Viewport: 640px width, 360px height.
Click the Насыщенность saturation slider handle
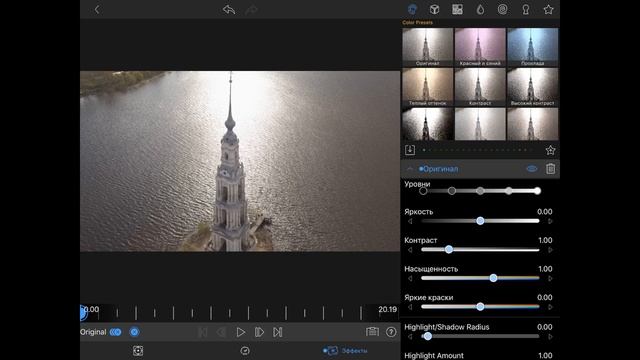click(x=493, y=278)
